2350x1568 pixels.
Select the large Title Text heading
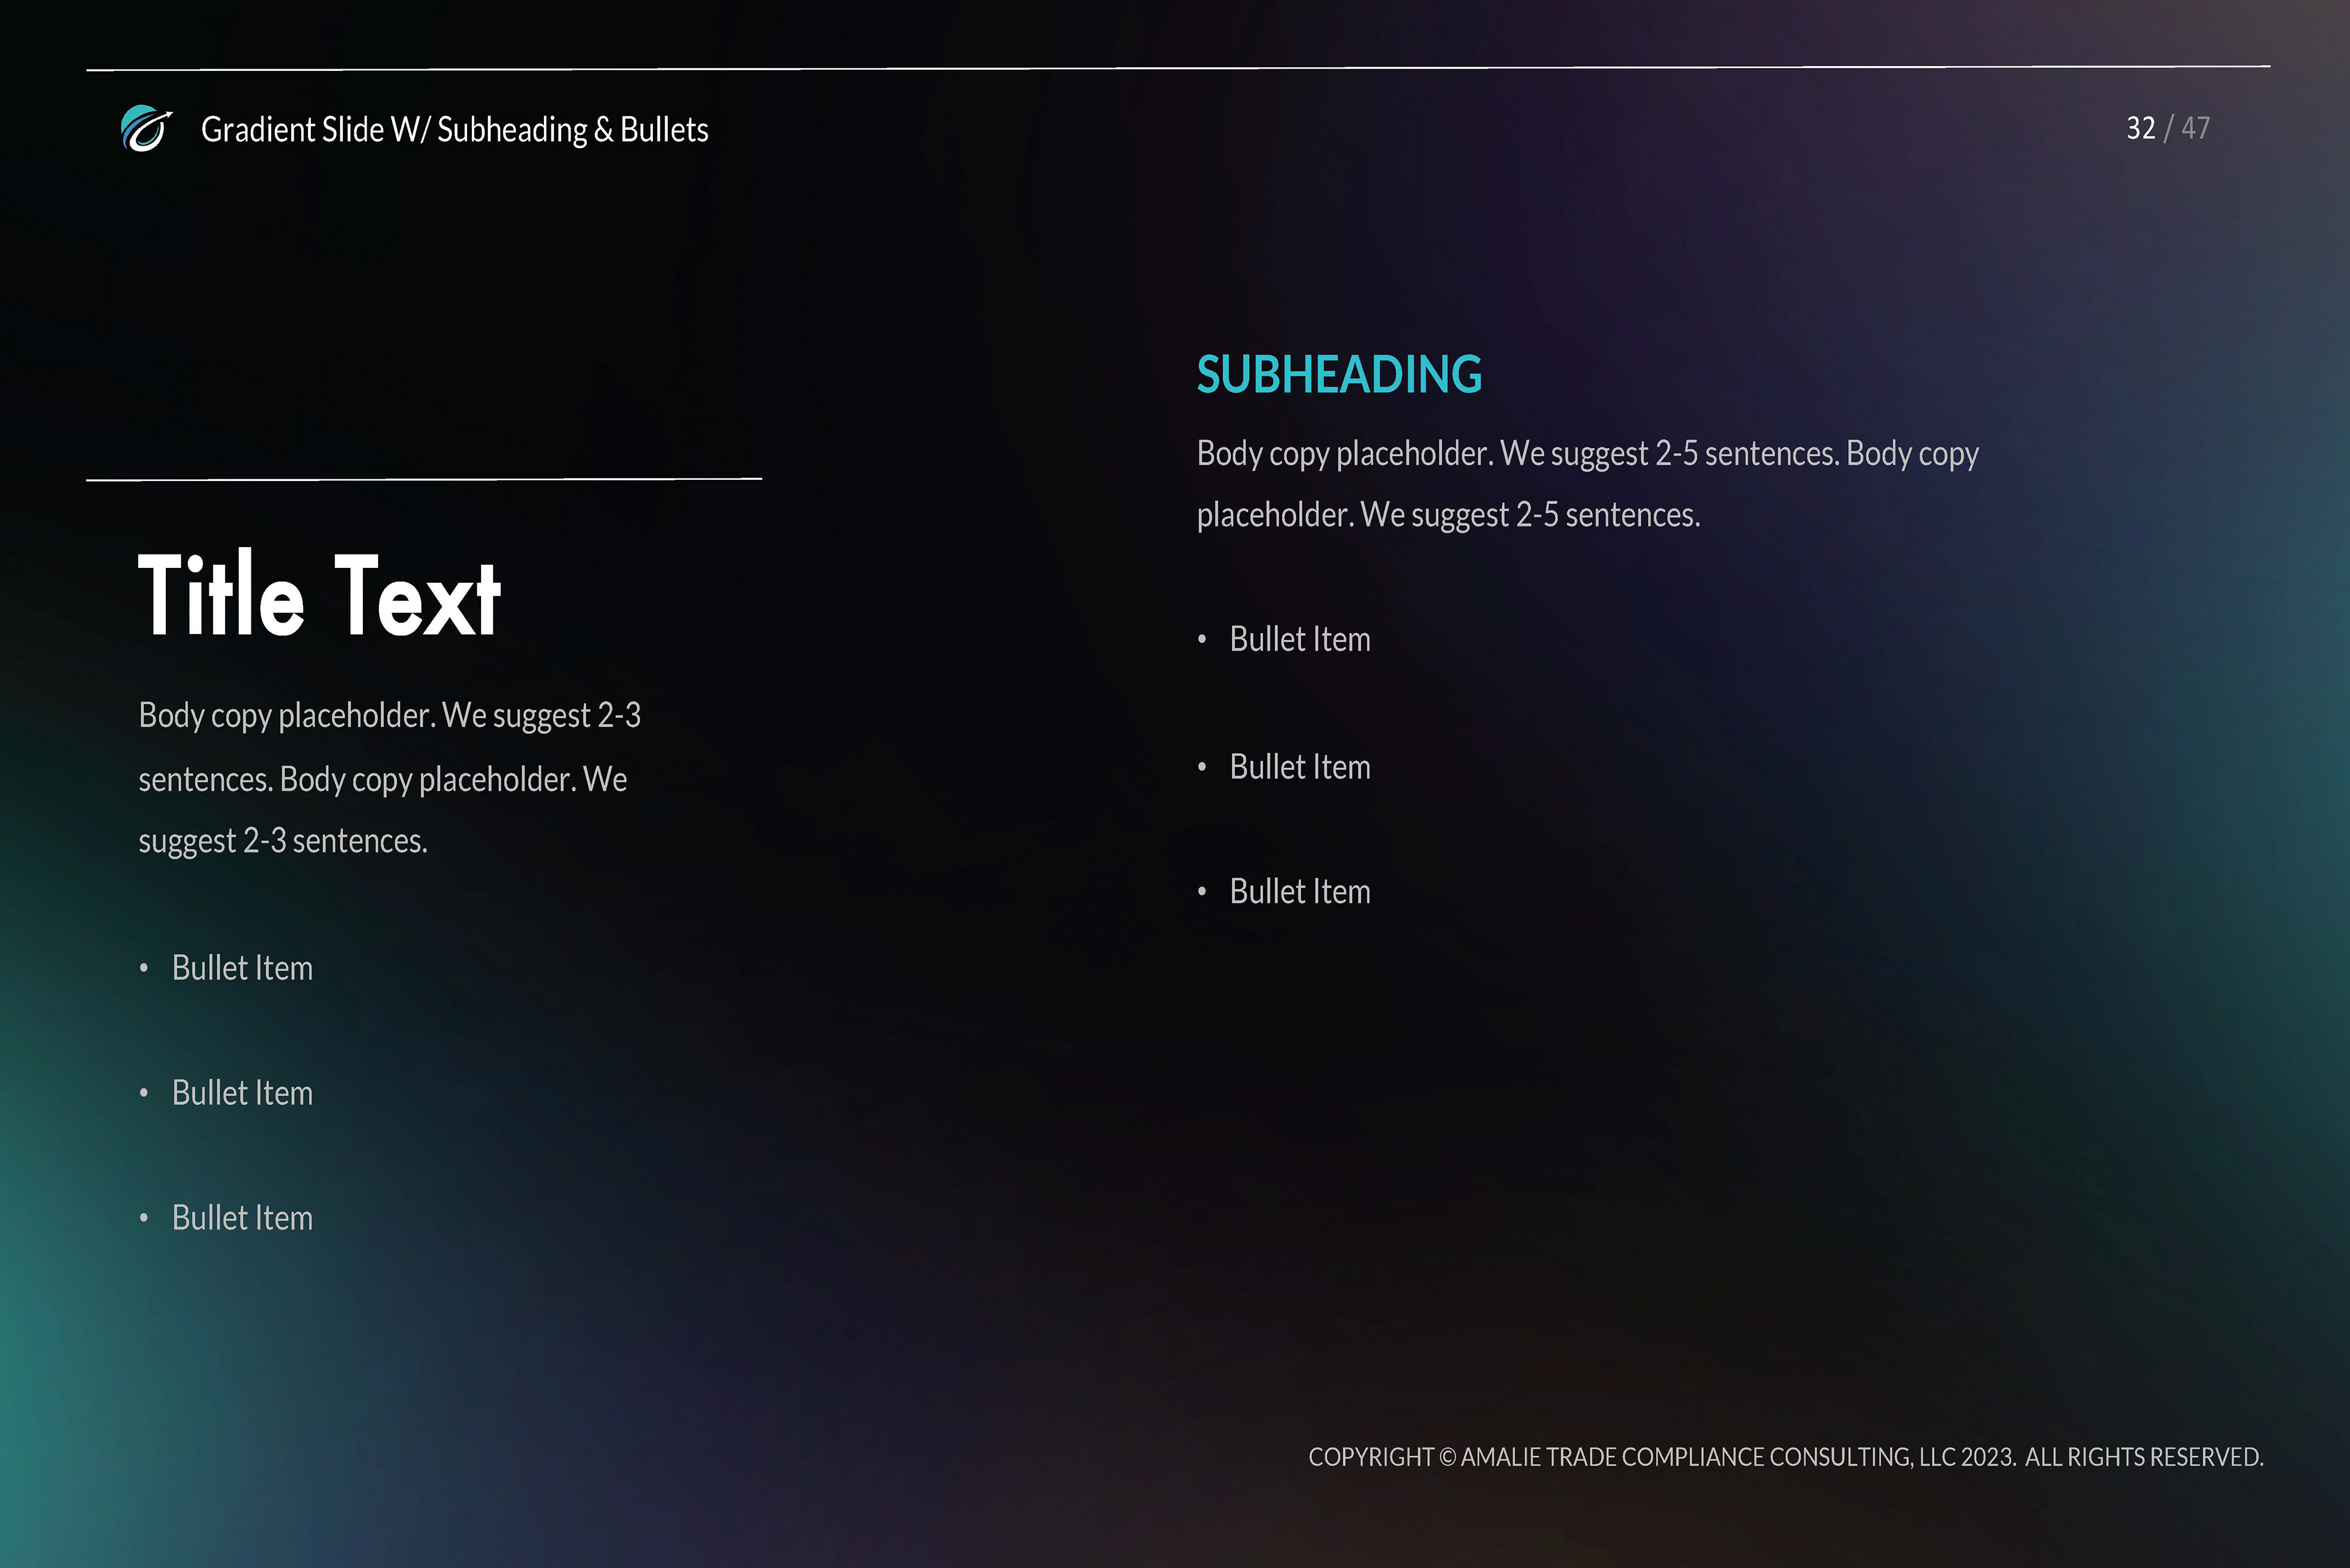(x=319, y=596)
